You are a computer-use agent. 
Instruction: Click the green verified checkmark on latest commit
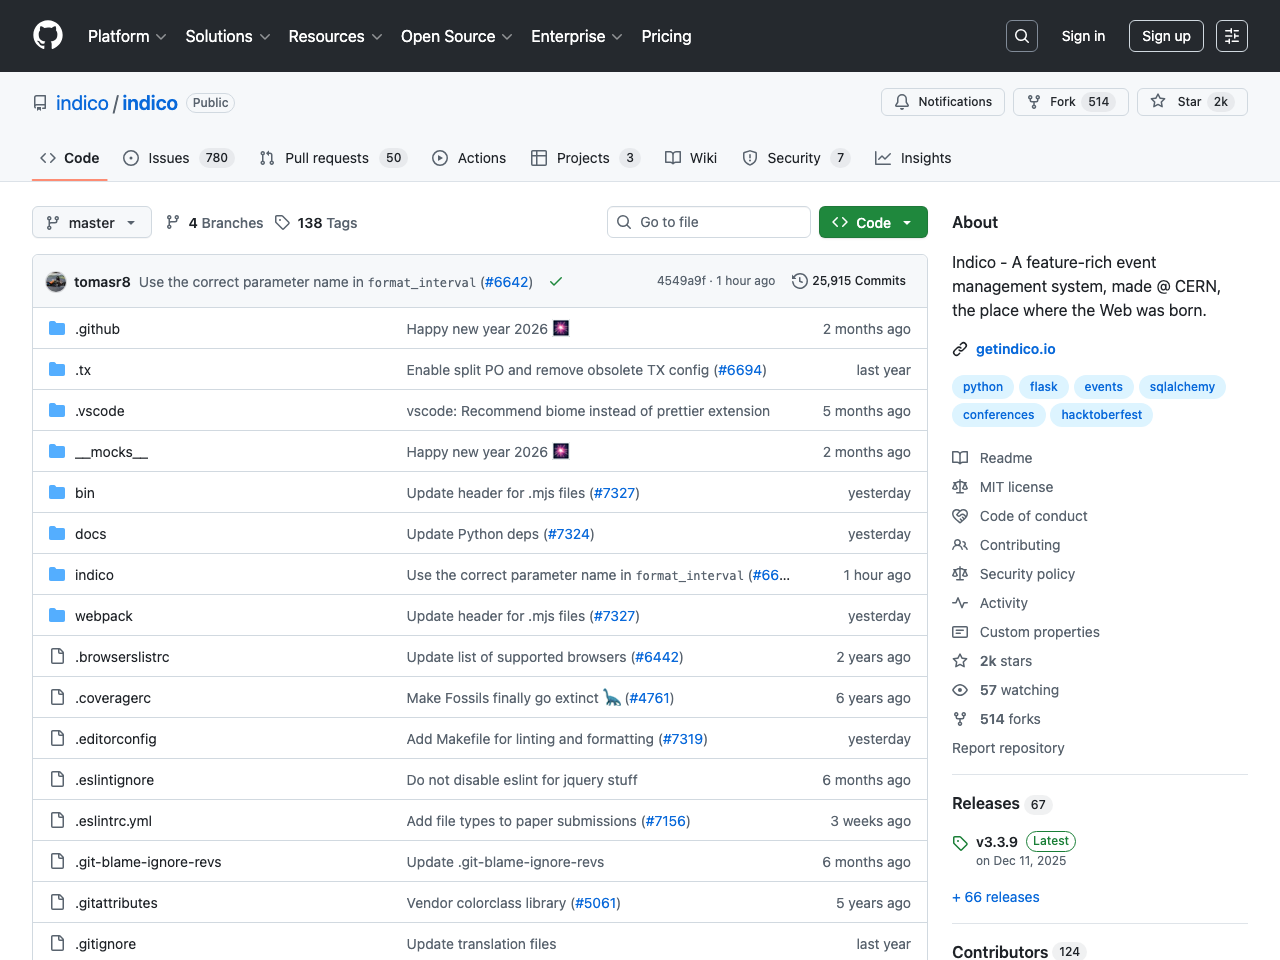point(556,282)
